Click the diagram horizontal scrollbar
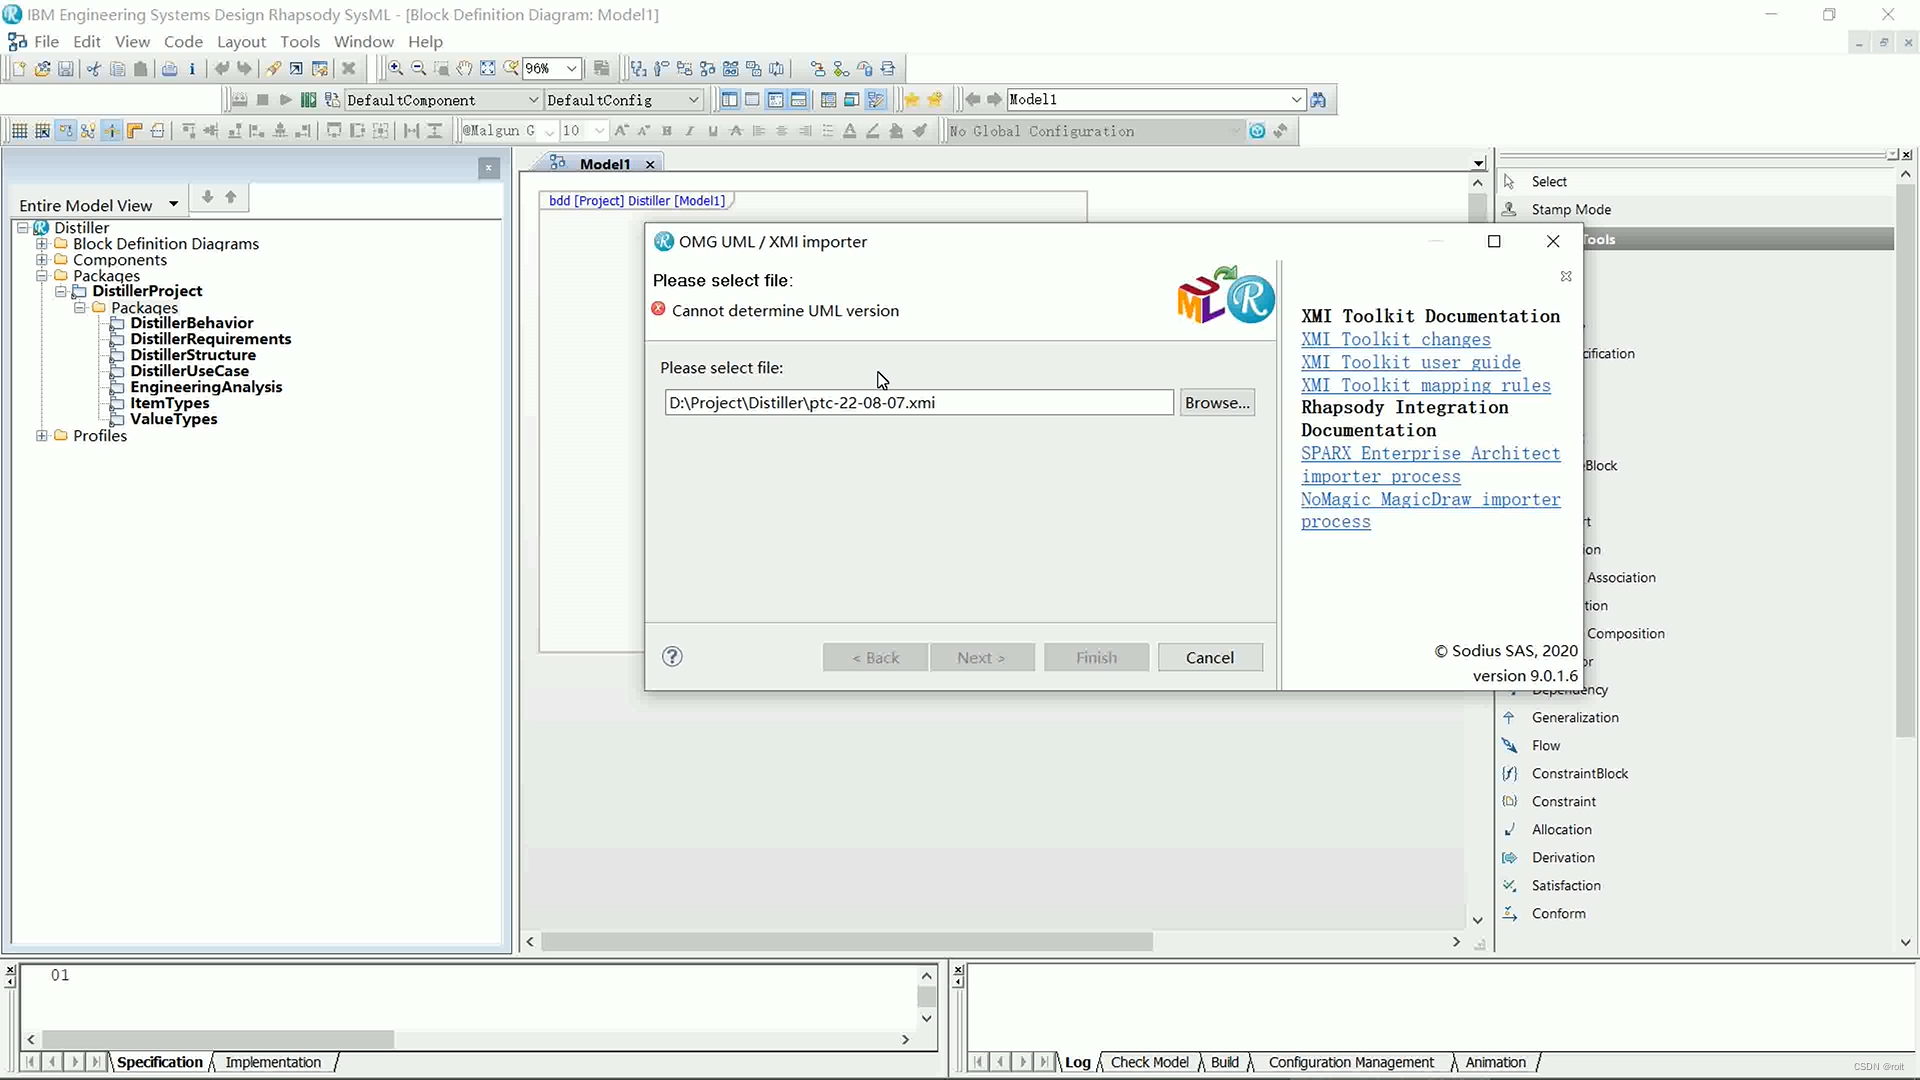This screenshot has height=1080, width=1920. 846,942
